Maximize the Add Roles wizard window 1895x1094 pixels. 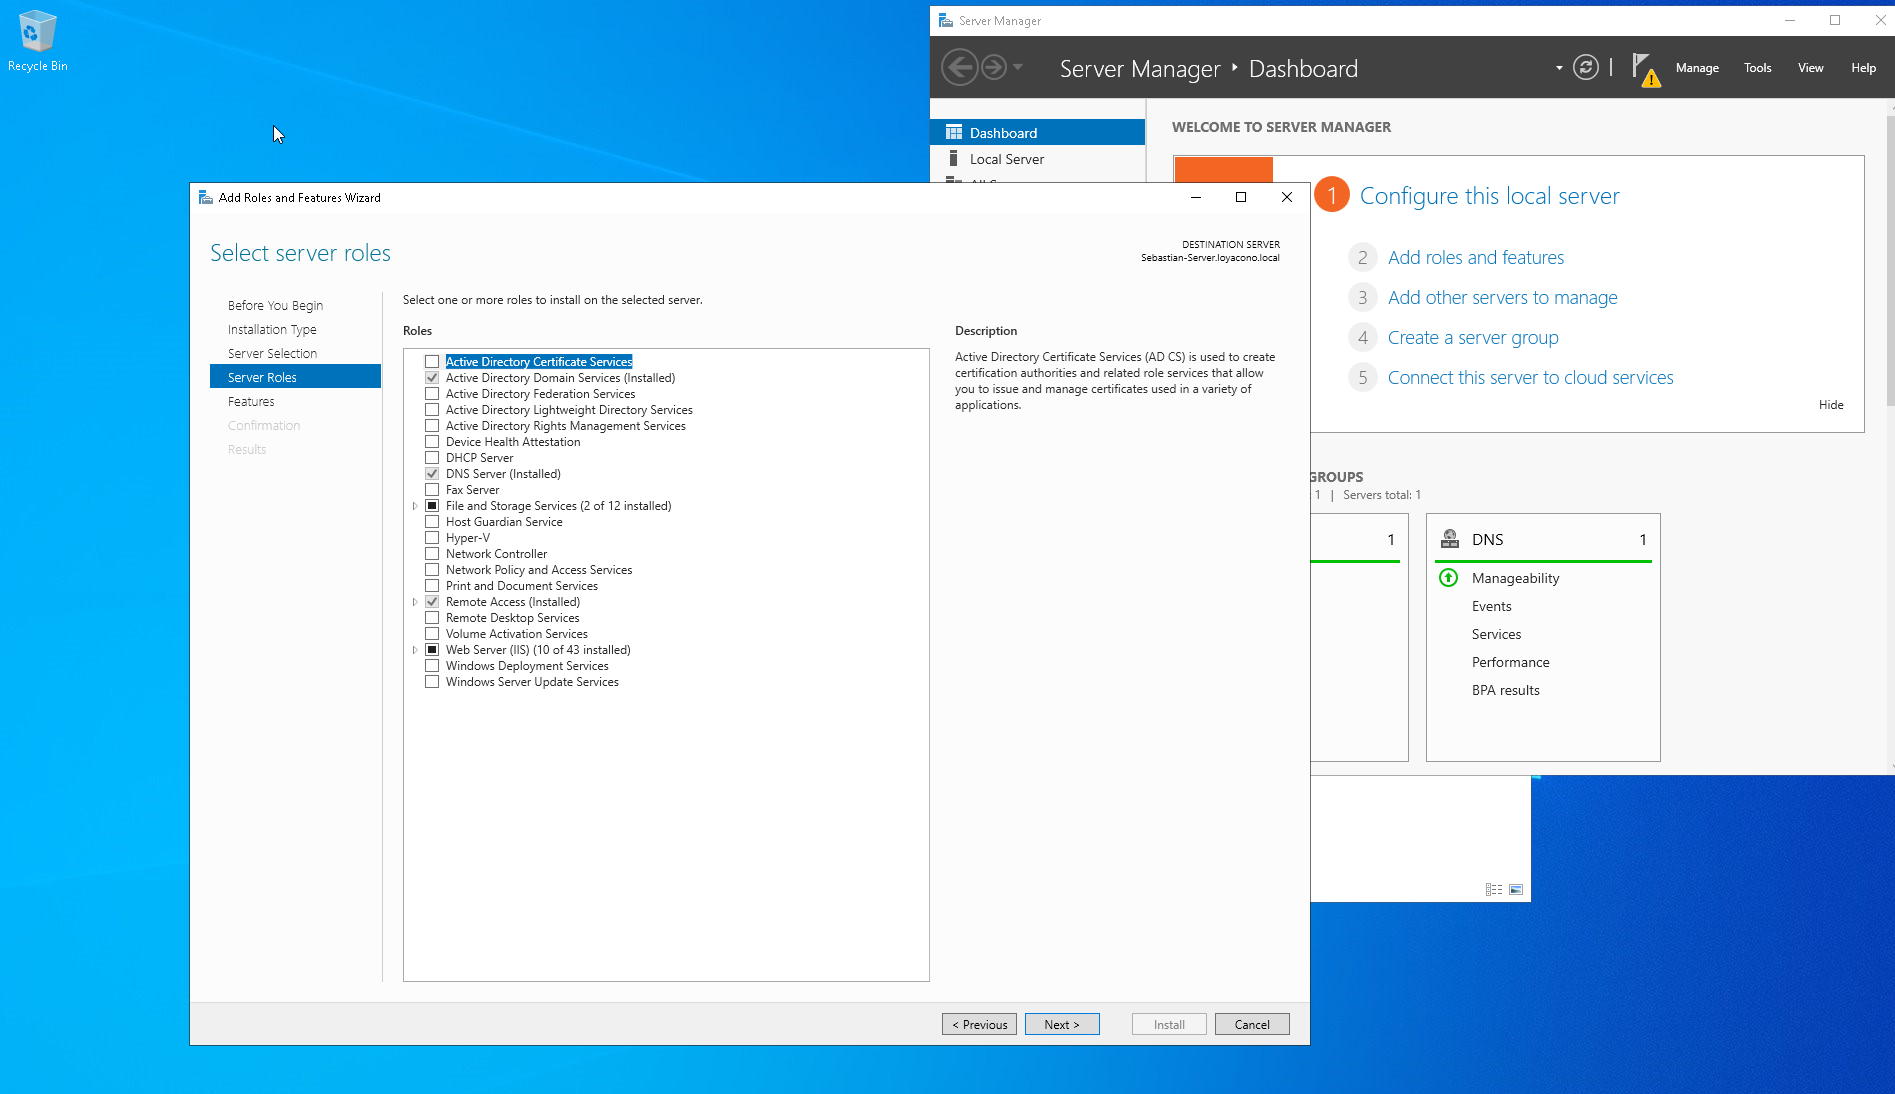[x=1241, y=197]
